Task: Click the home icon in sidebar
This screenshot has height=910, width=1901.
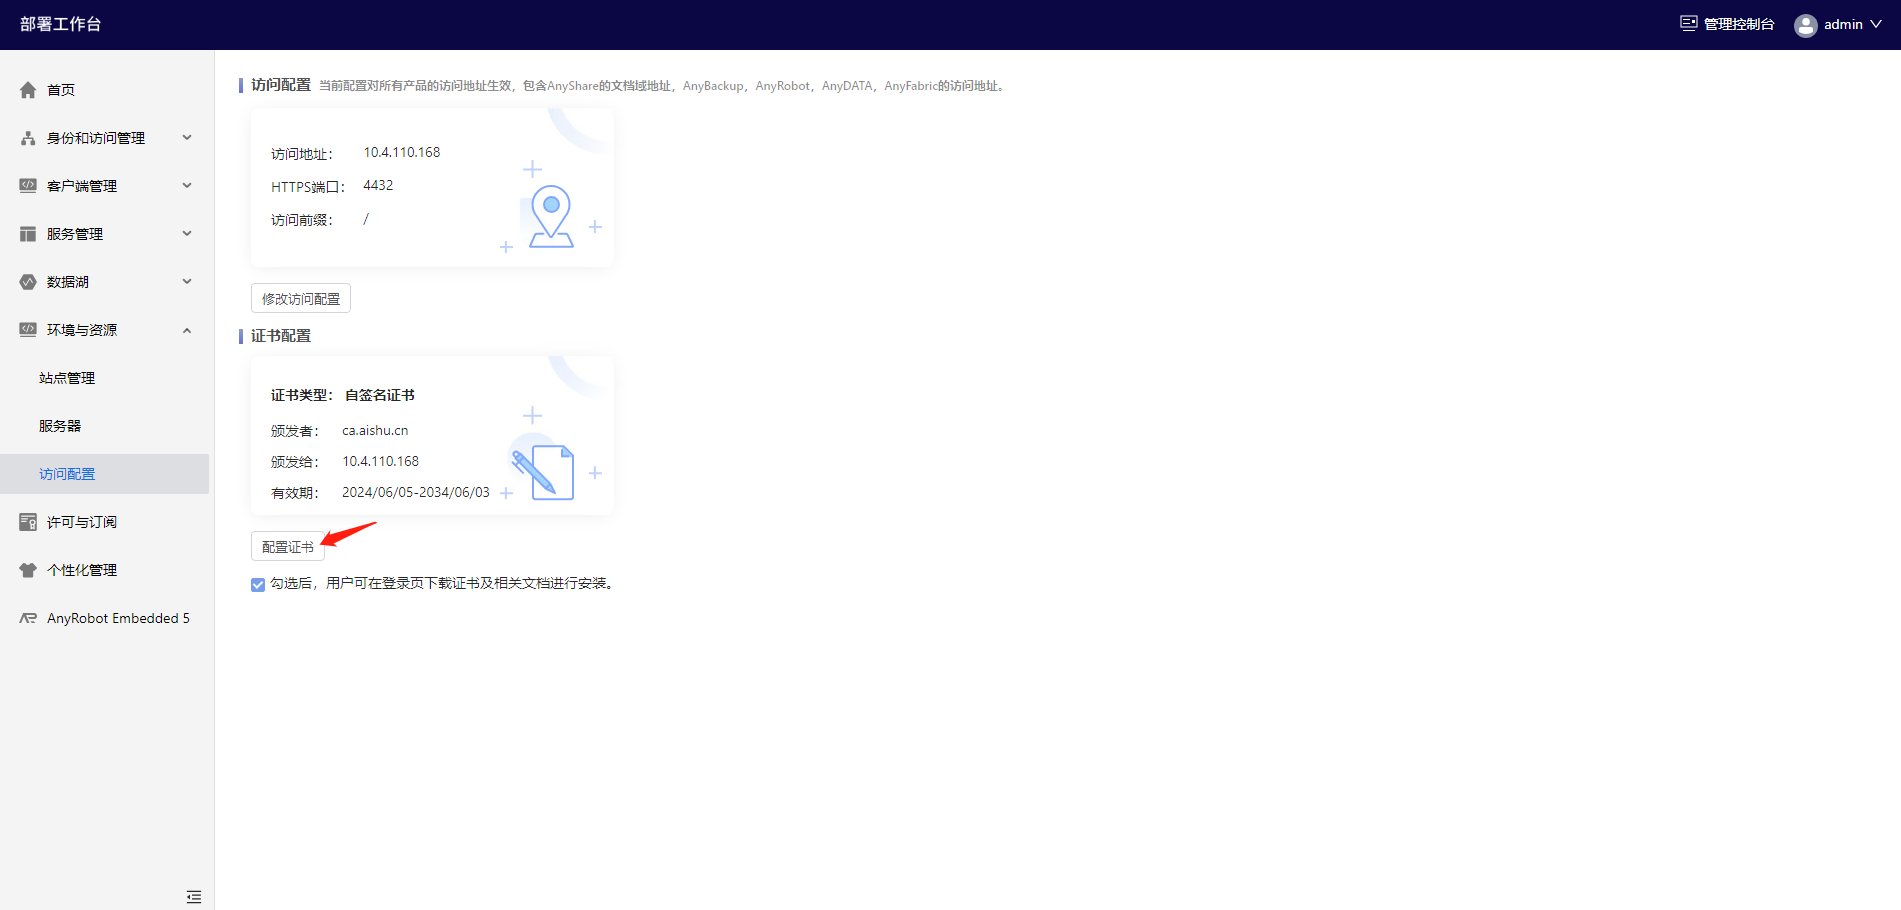Action: click(x=28, y=90)
